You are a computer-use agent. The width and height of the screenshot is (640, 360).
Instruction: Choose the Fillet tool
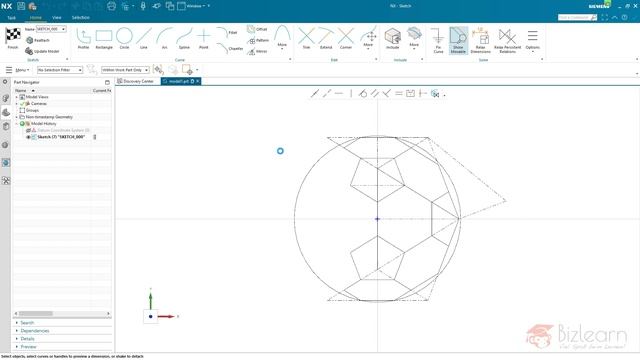click(227, 32)
